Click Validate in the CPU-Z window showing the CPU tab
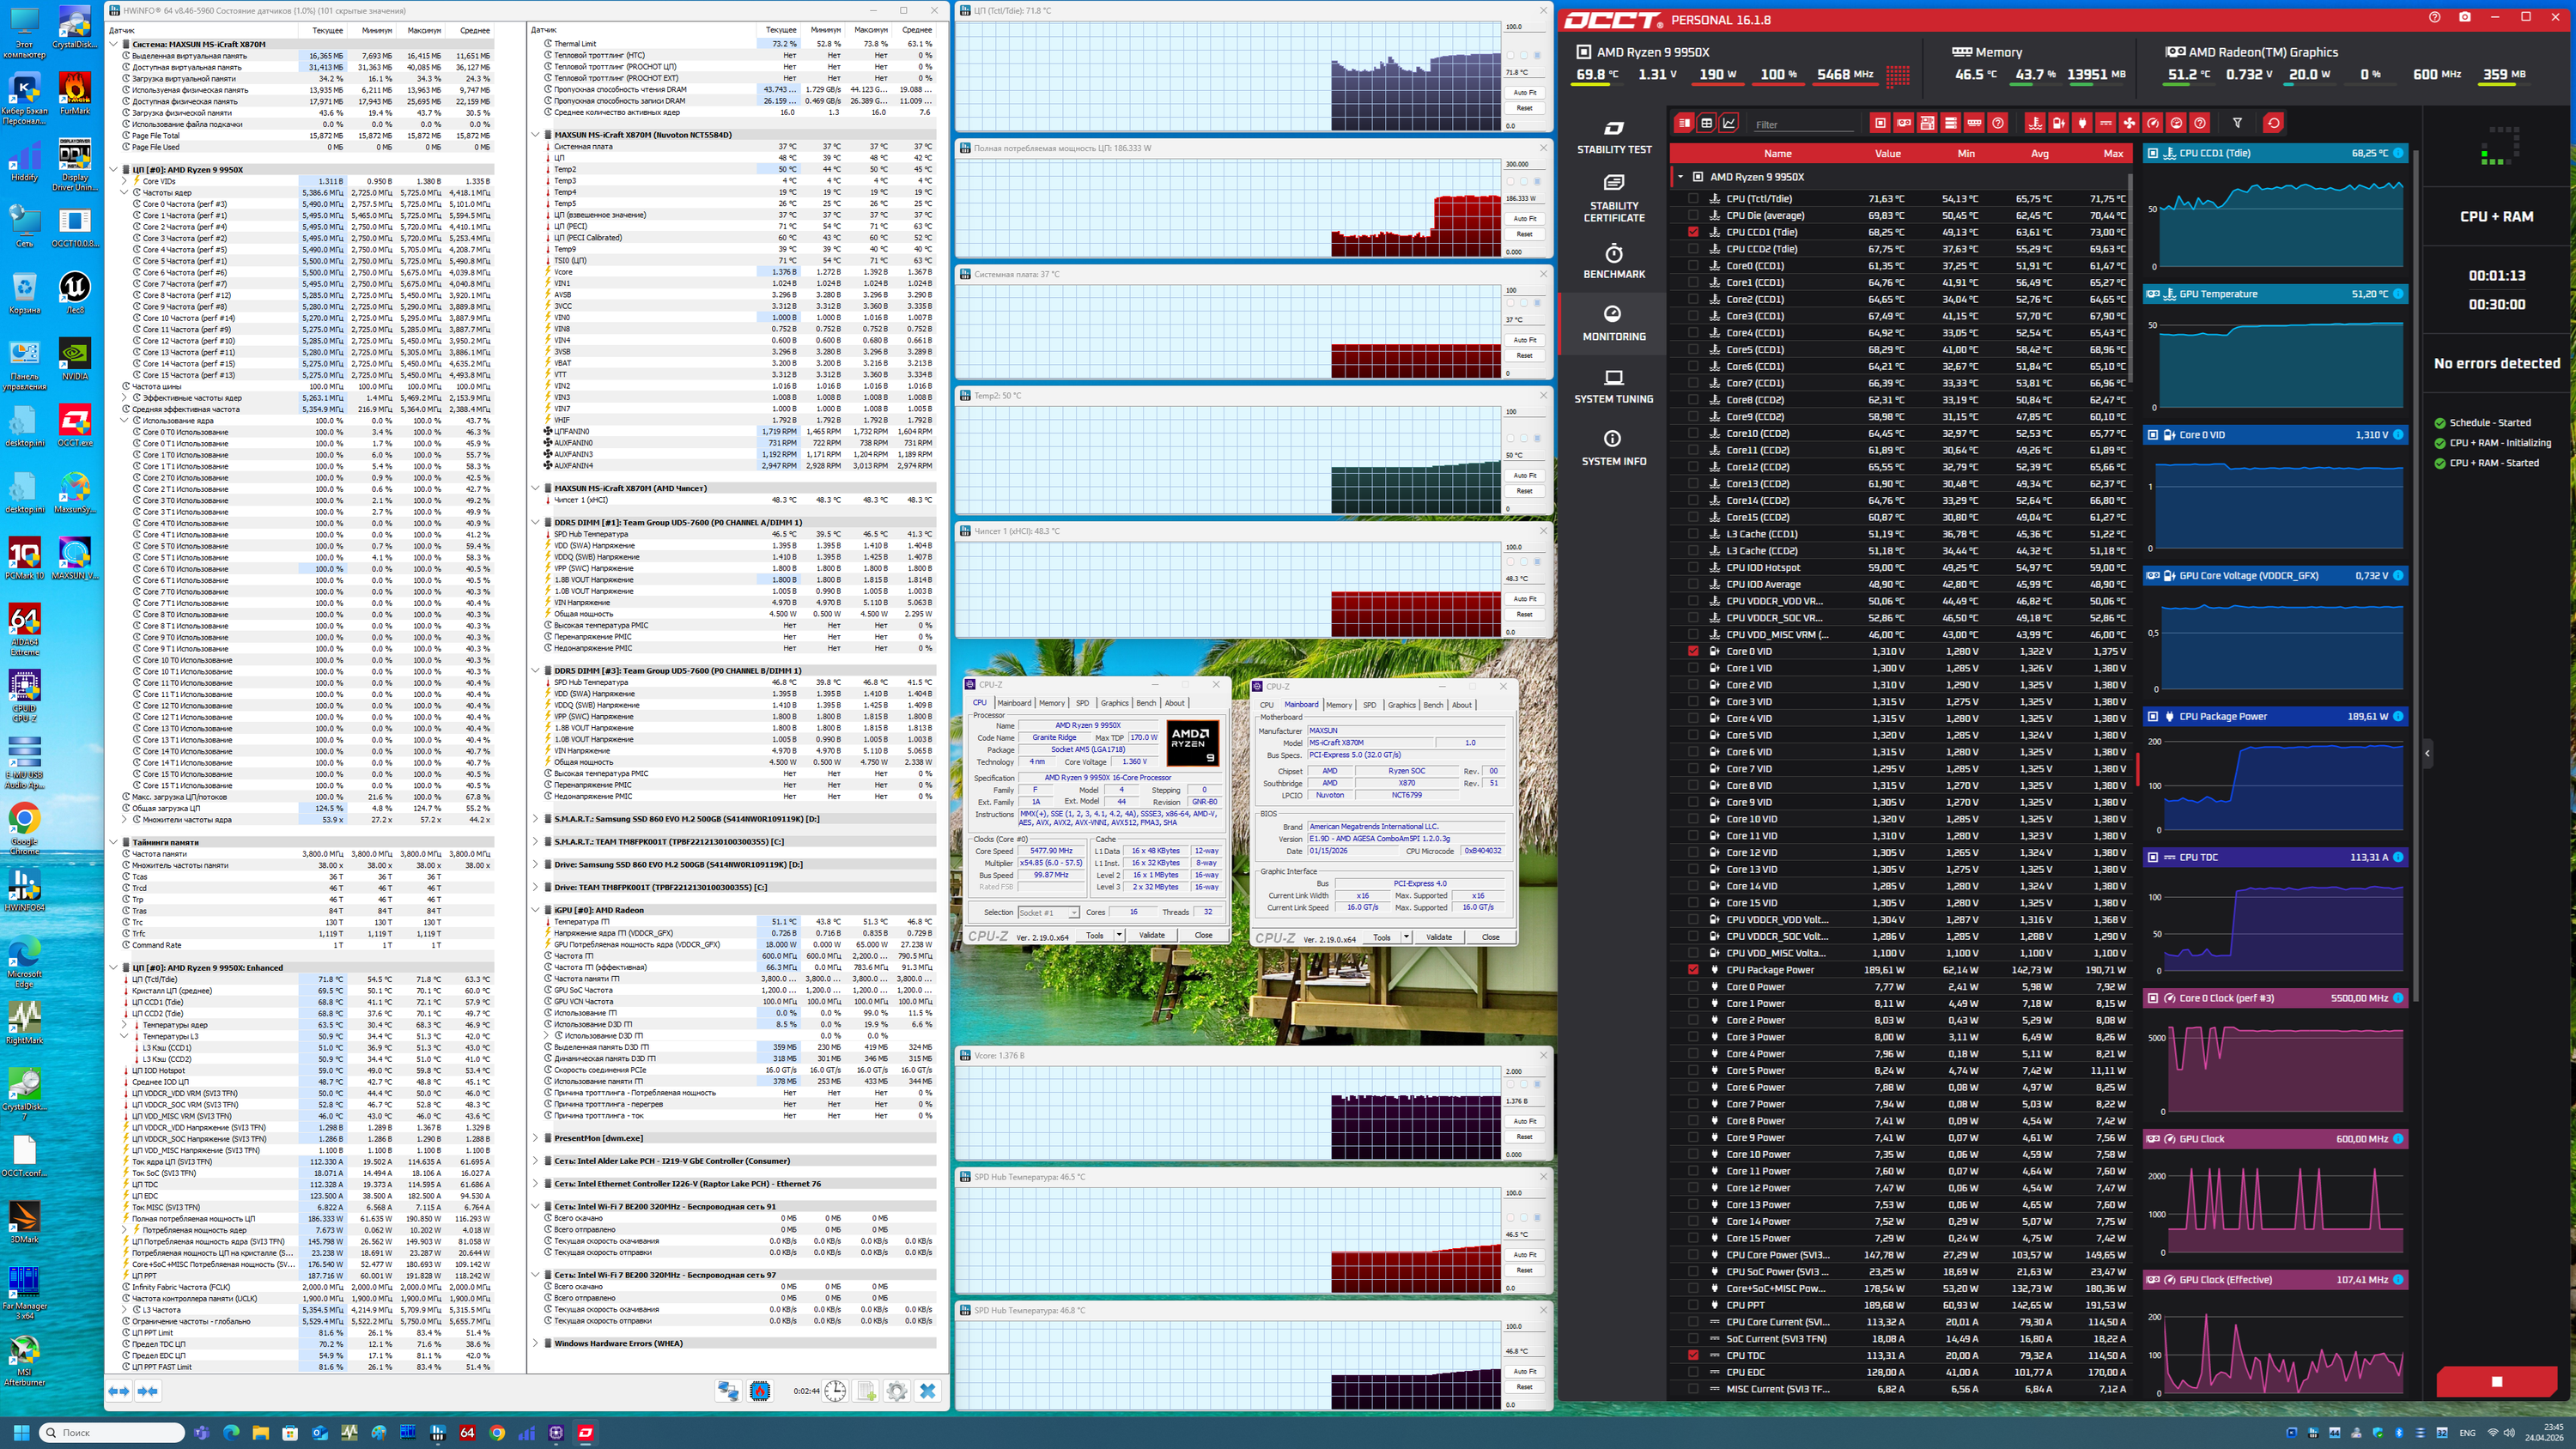 point(1152,935)
